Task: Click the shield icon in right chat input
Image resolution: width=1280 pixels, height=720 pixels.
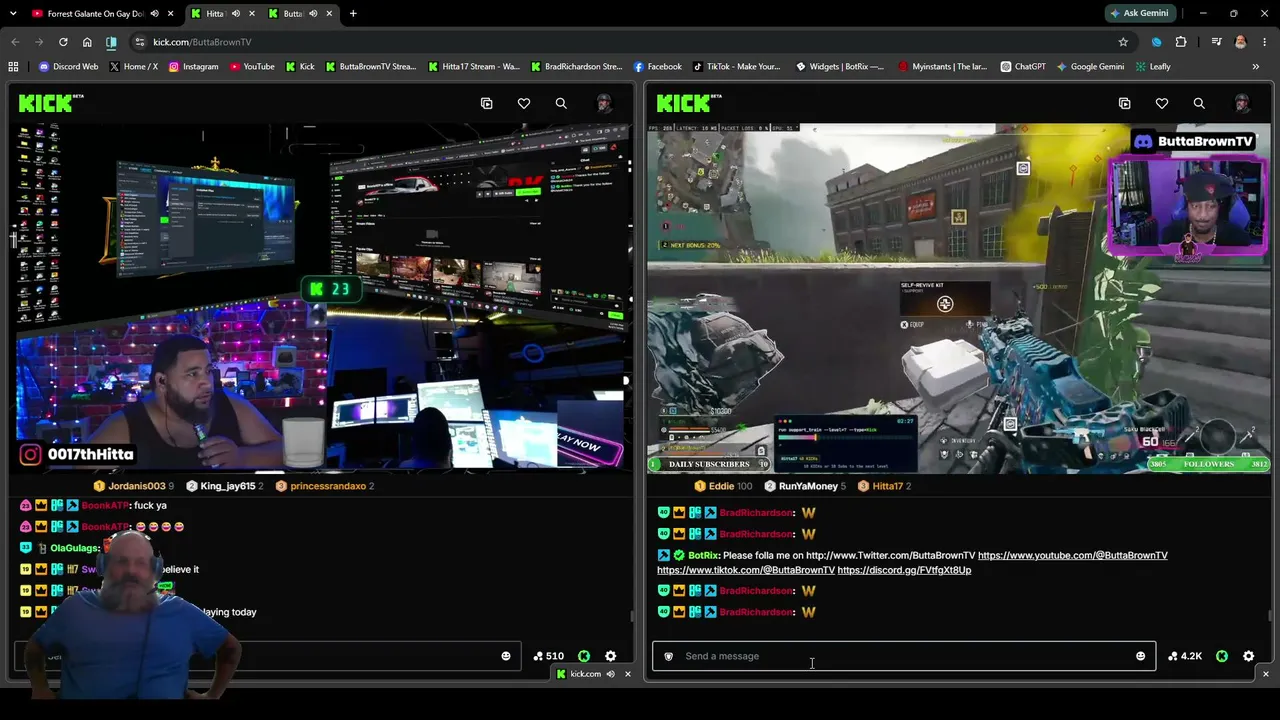Action: [669, 656]
